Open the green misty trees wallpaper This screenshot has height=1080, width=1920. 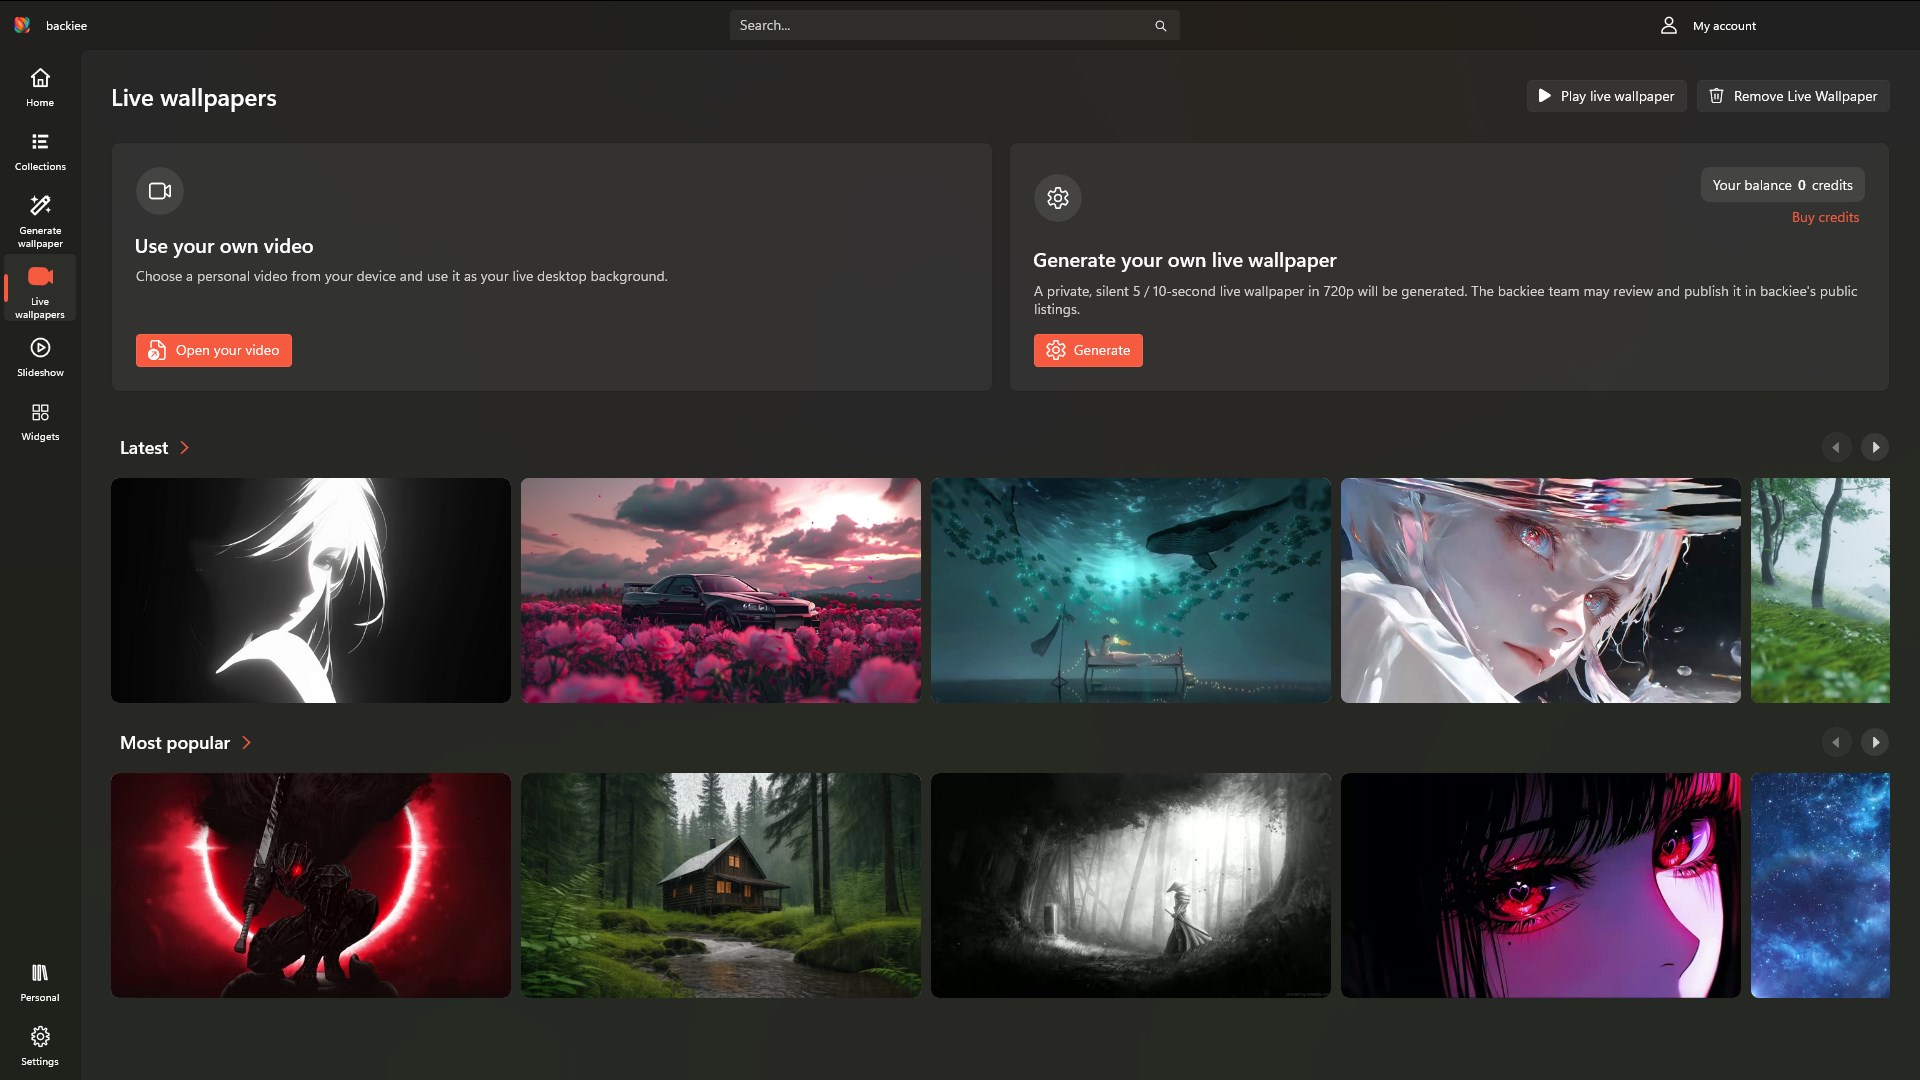coord(1820,590)
